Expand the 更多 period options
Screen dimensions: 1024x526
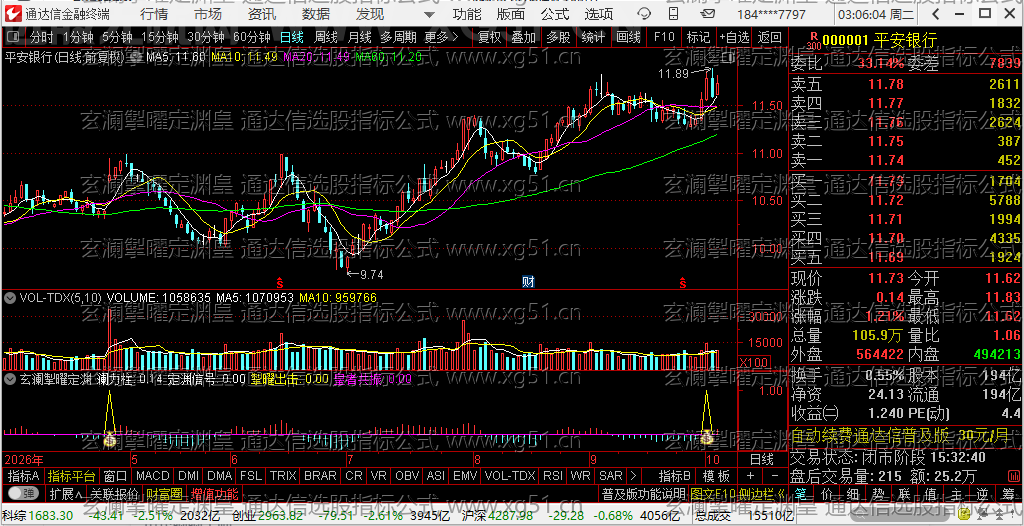pyautogui.click(x=441, y=38)
